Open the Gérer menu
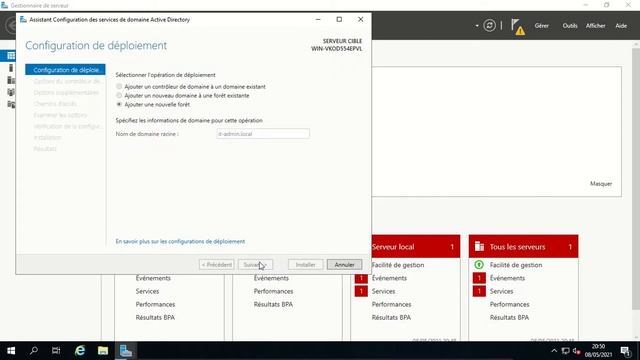This screenshot has width=640, height=360. tap(542, 26)
